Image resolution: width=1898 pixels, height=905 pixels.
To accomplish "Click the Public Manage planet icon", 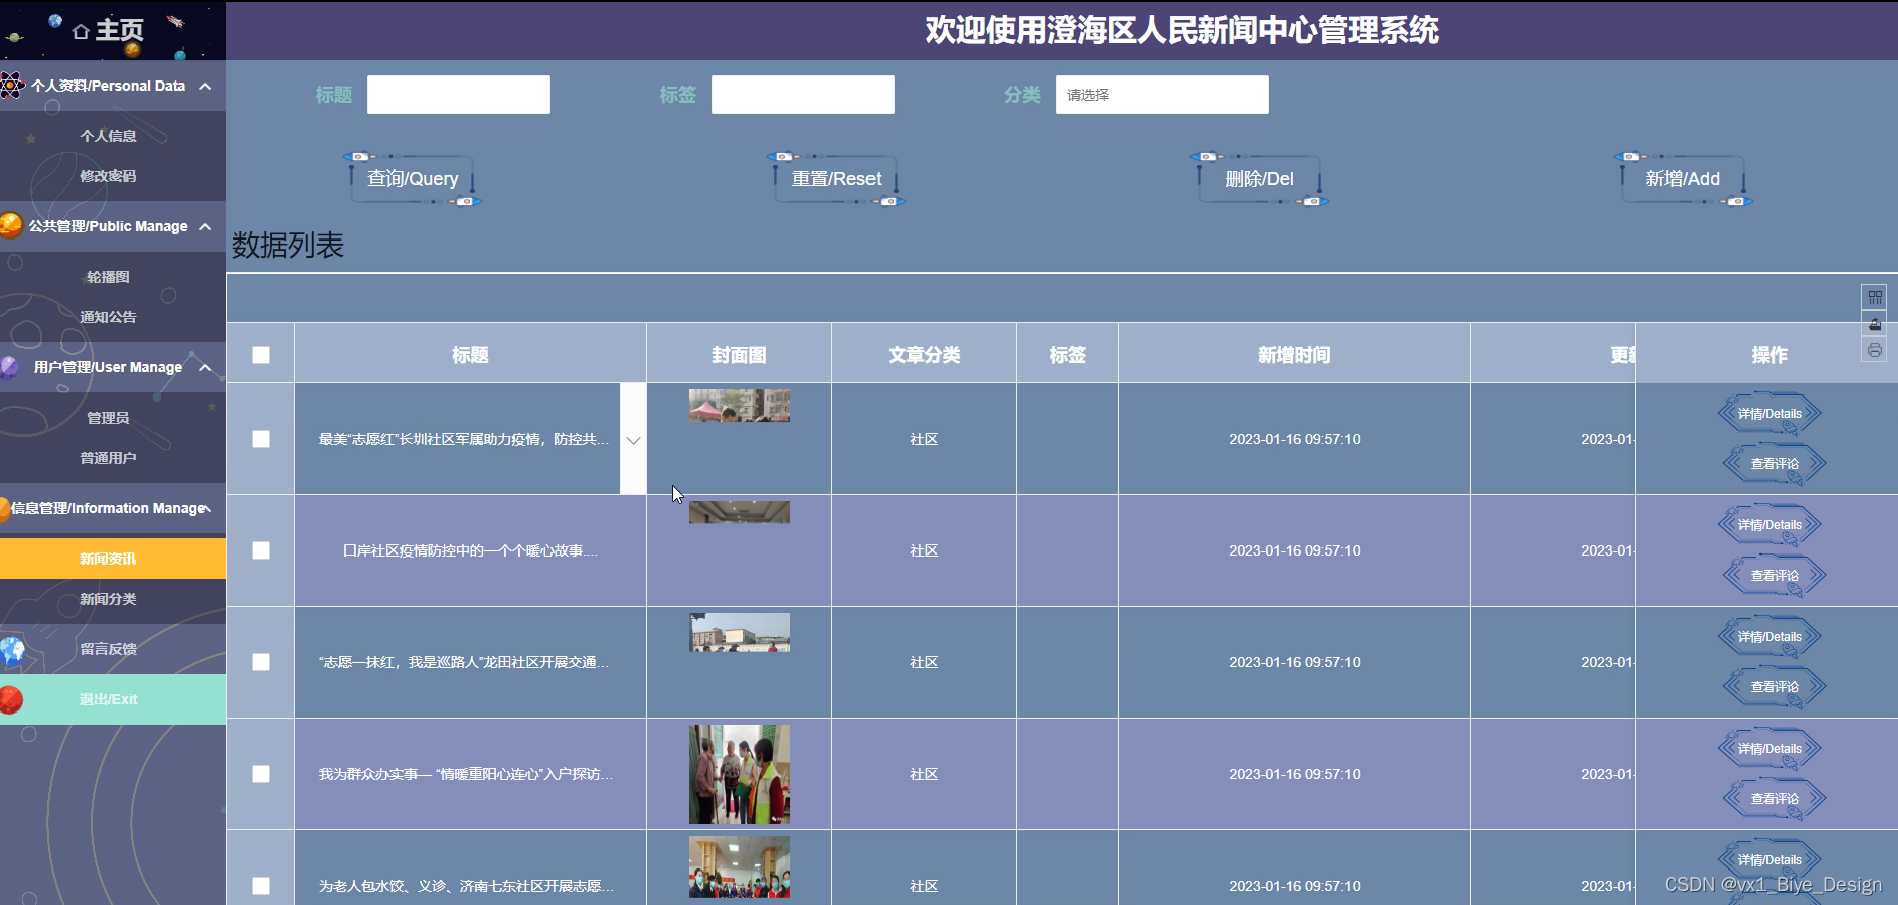I will pos(11,225).
